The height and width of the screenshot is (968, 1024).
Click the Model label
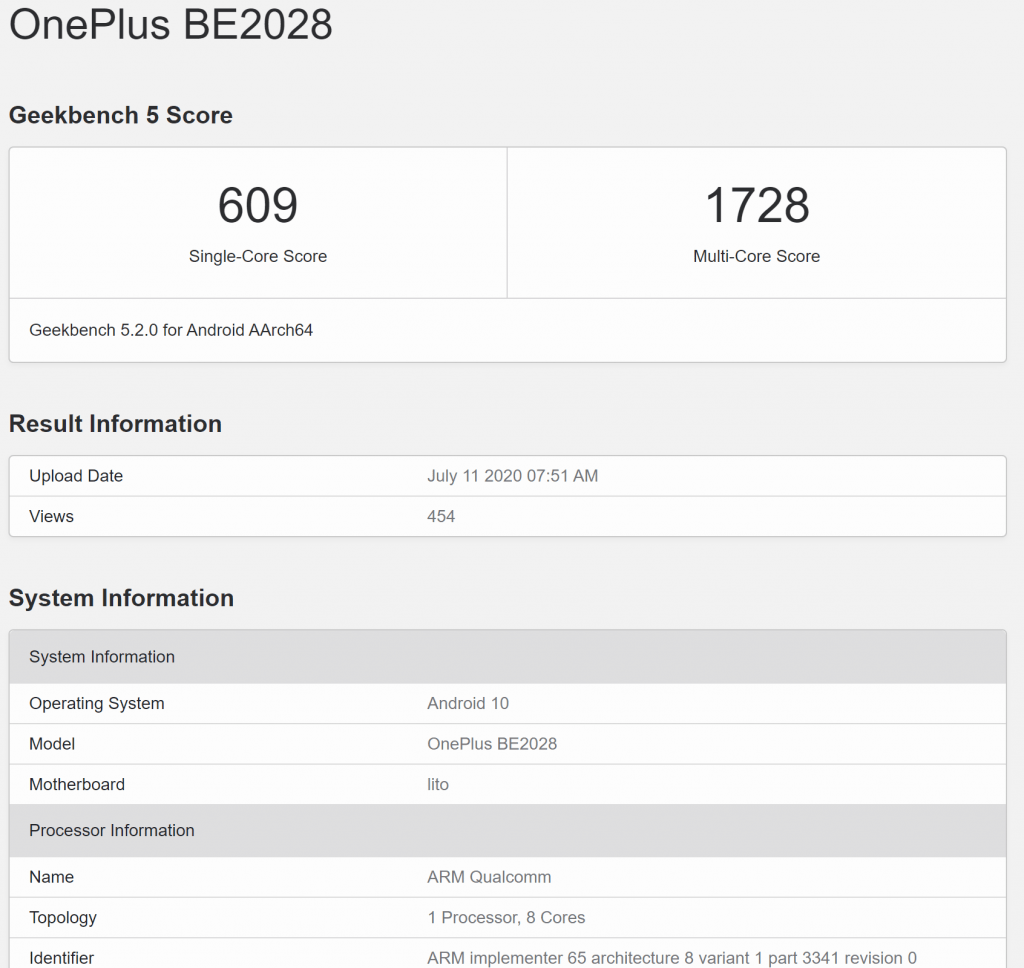tap(52, 744)
